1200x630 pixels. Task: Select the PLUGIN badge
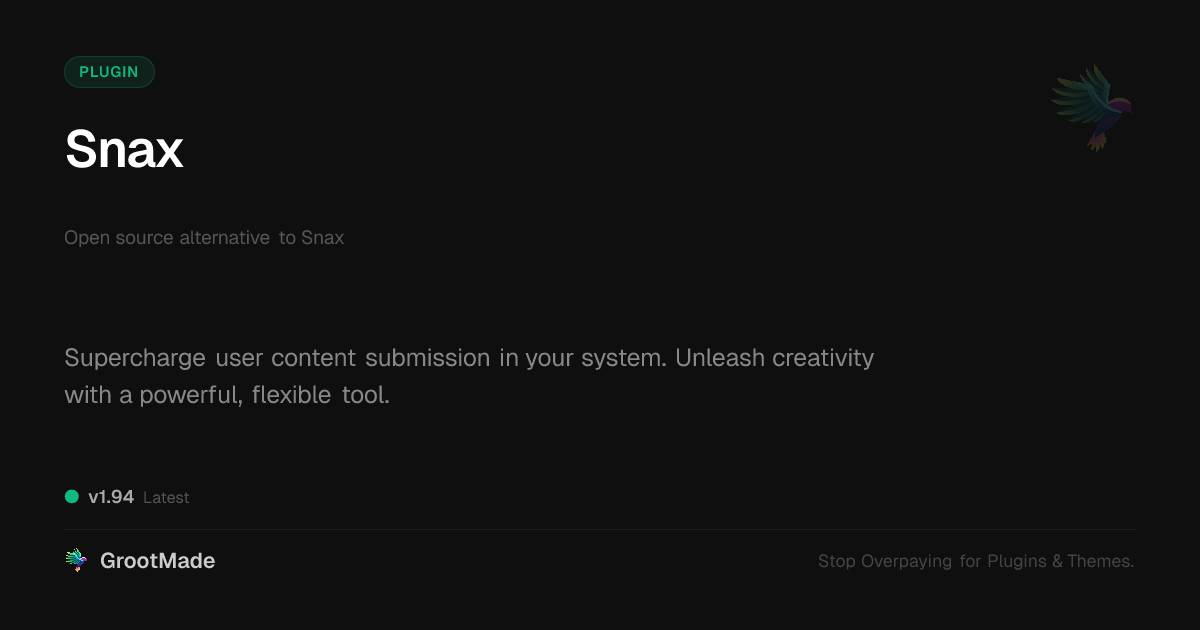pos(109,72)
